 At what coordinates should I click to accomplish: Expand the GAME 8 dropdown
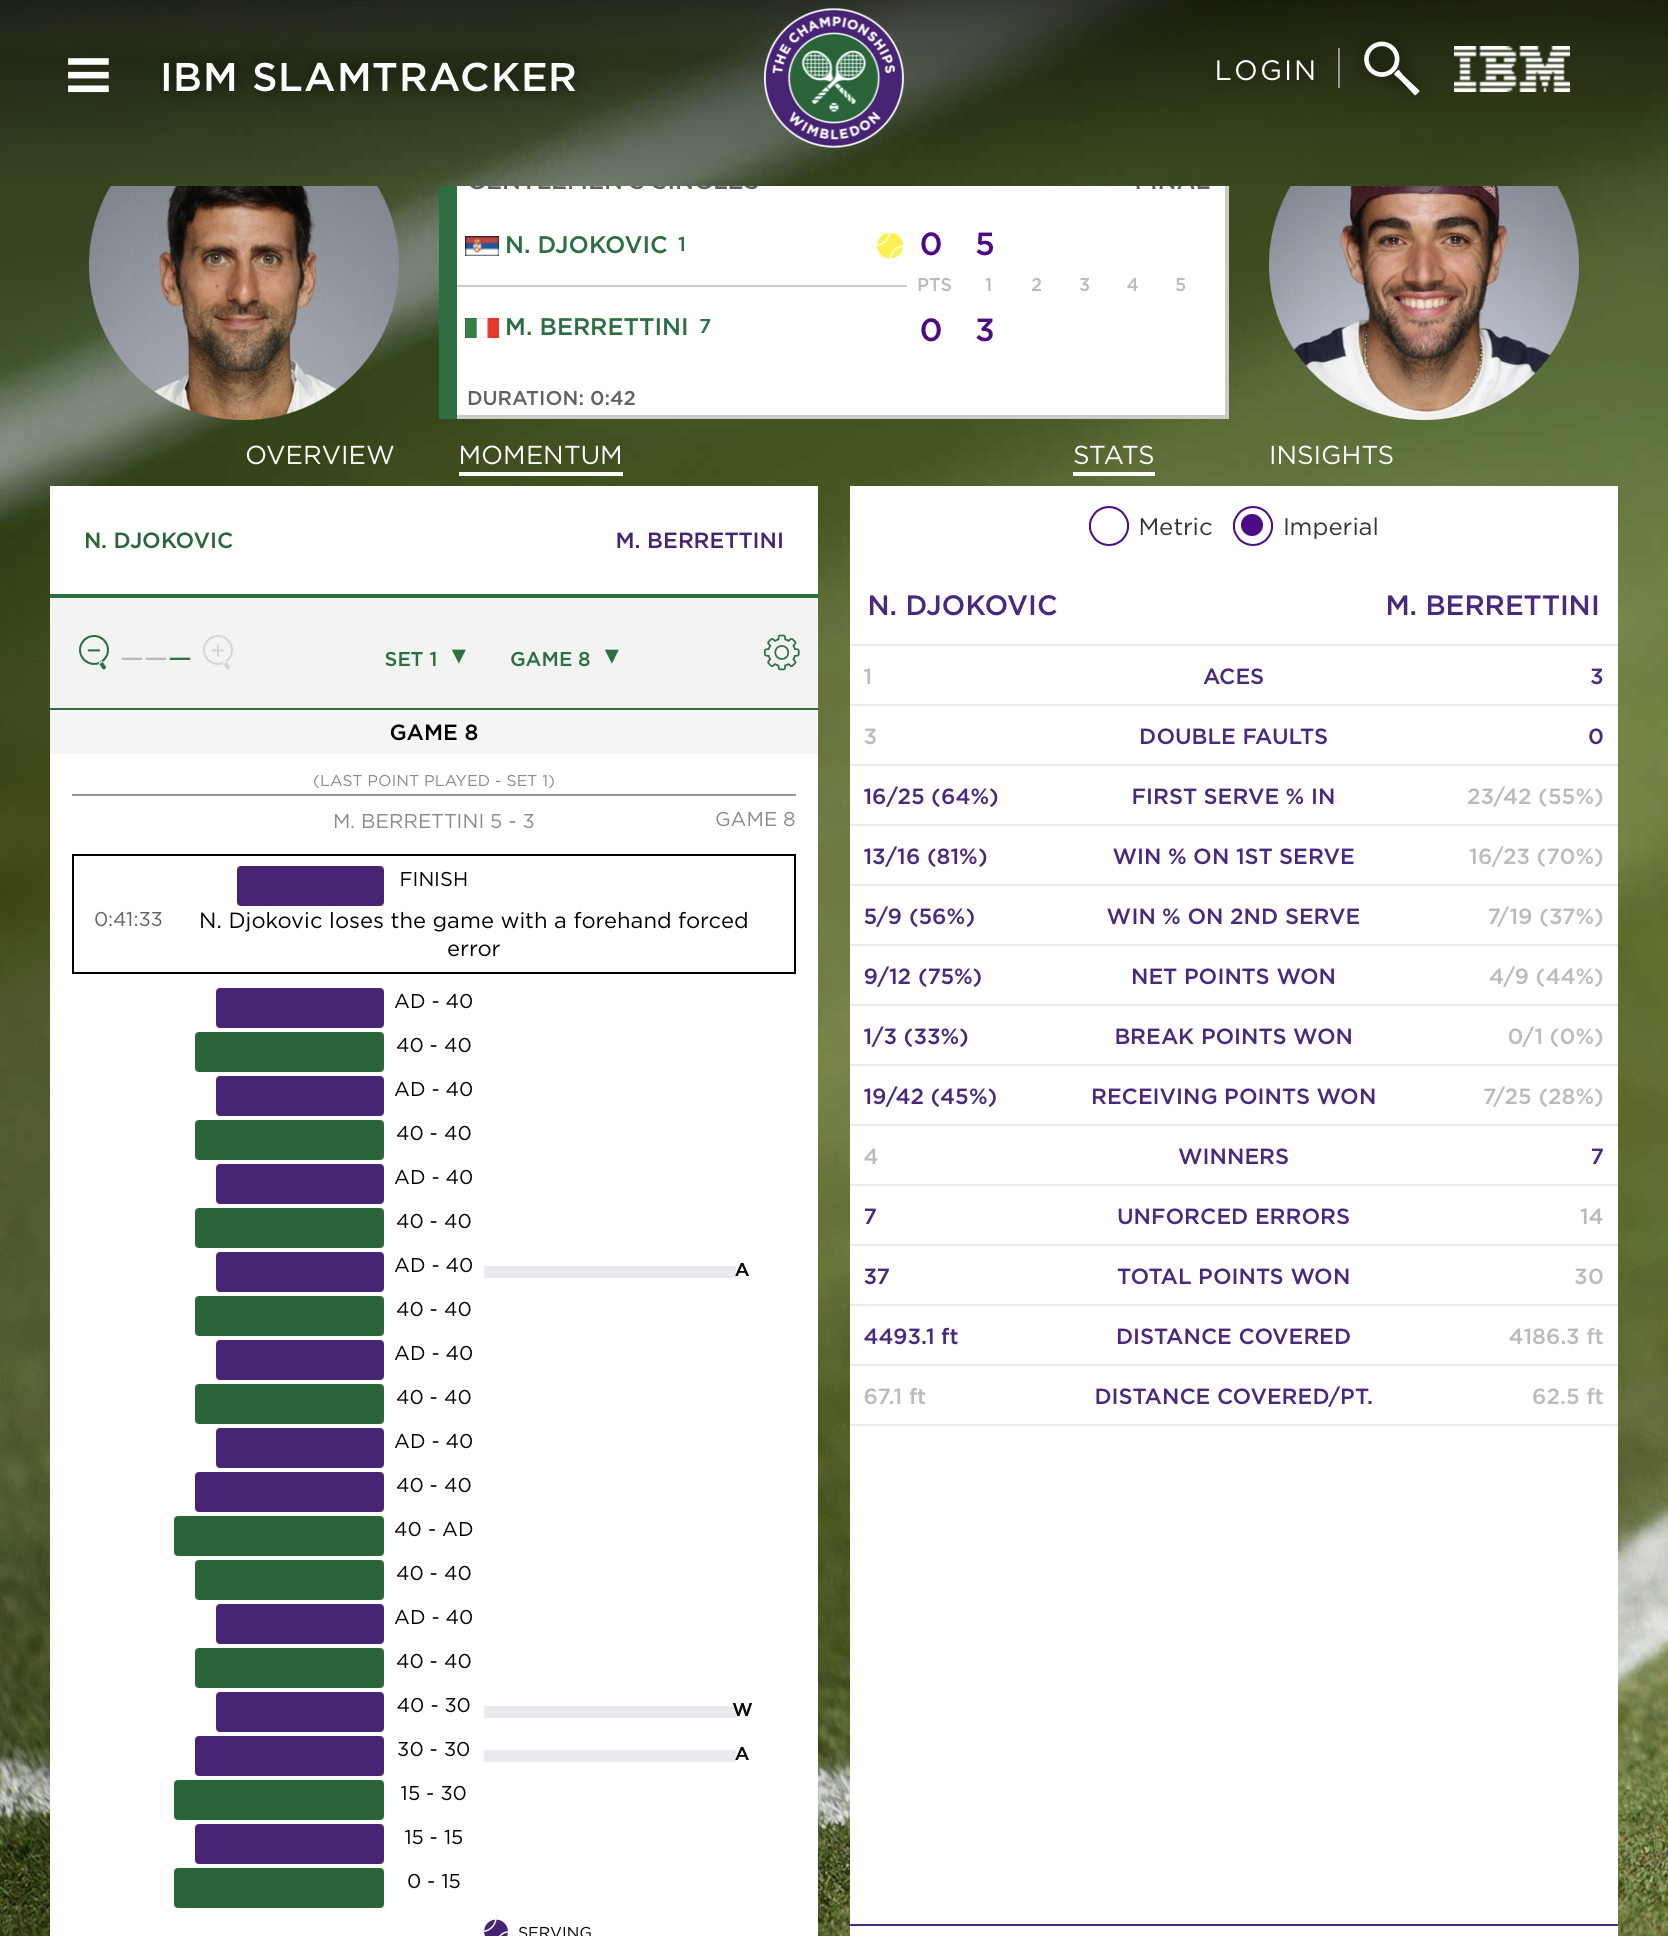click(x=565, y=658)
